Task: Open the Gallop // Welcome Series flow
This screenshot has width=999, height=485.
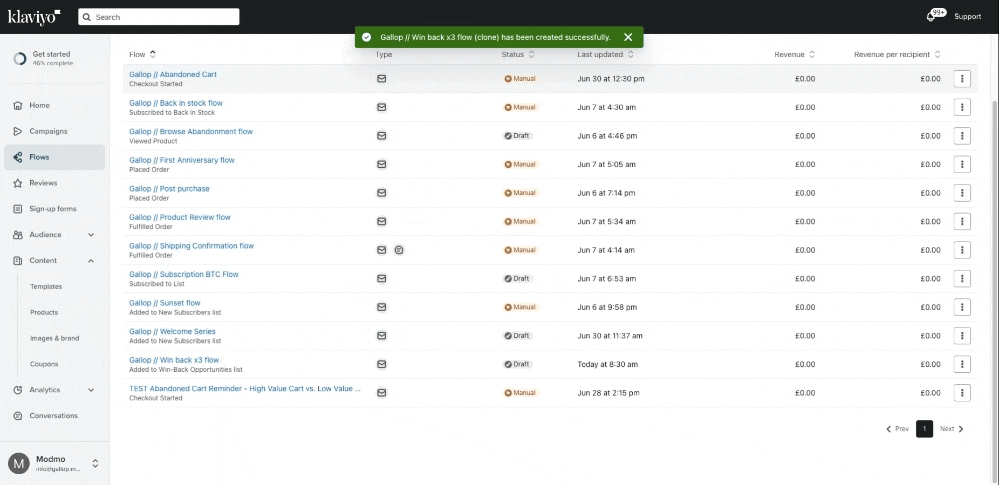Action: (x=172, y=331)
